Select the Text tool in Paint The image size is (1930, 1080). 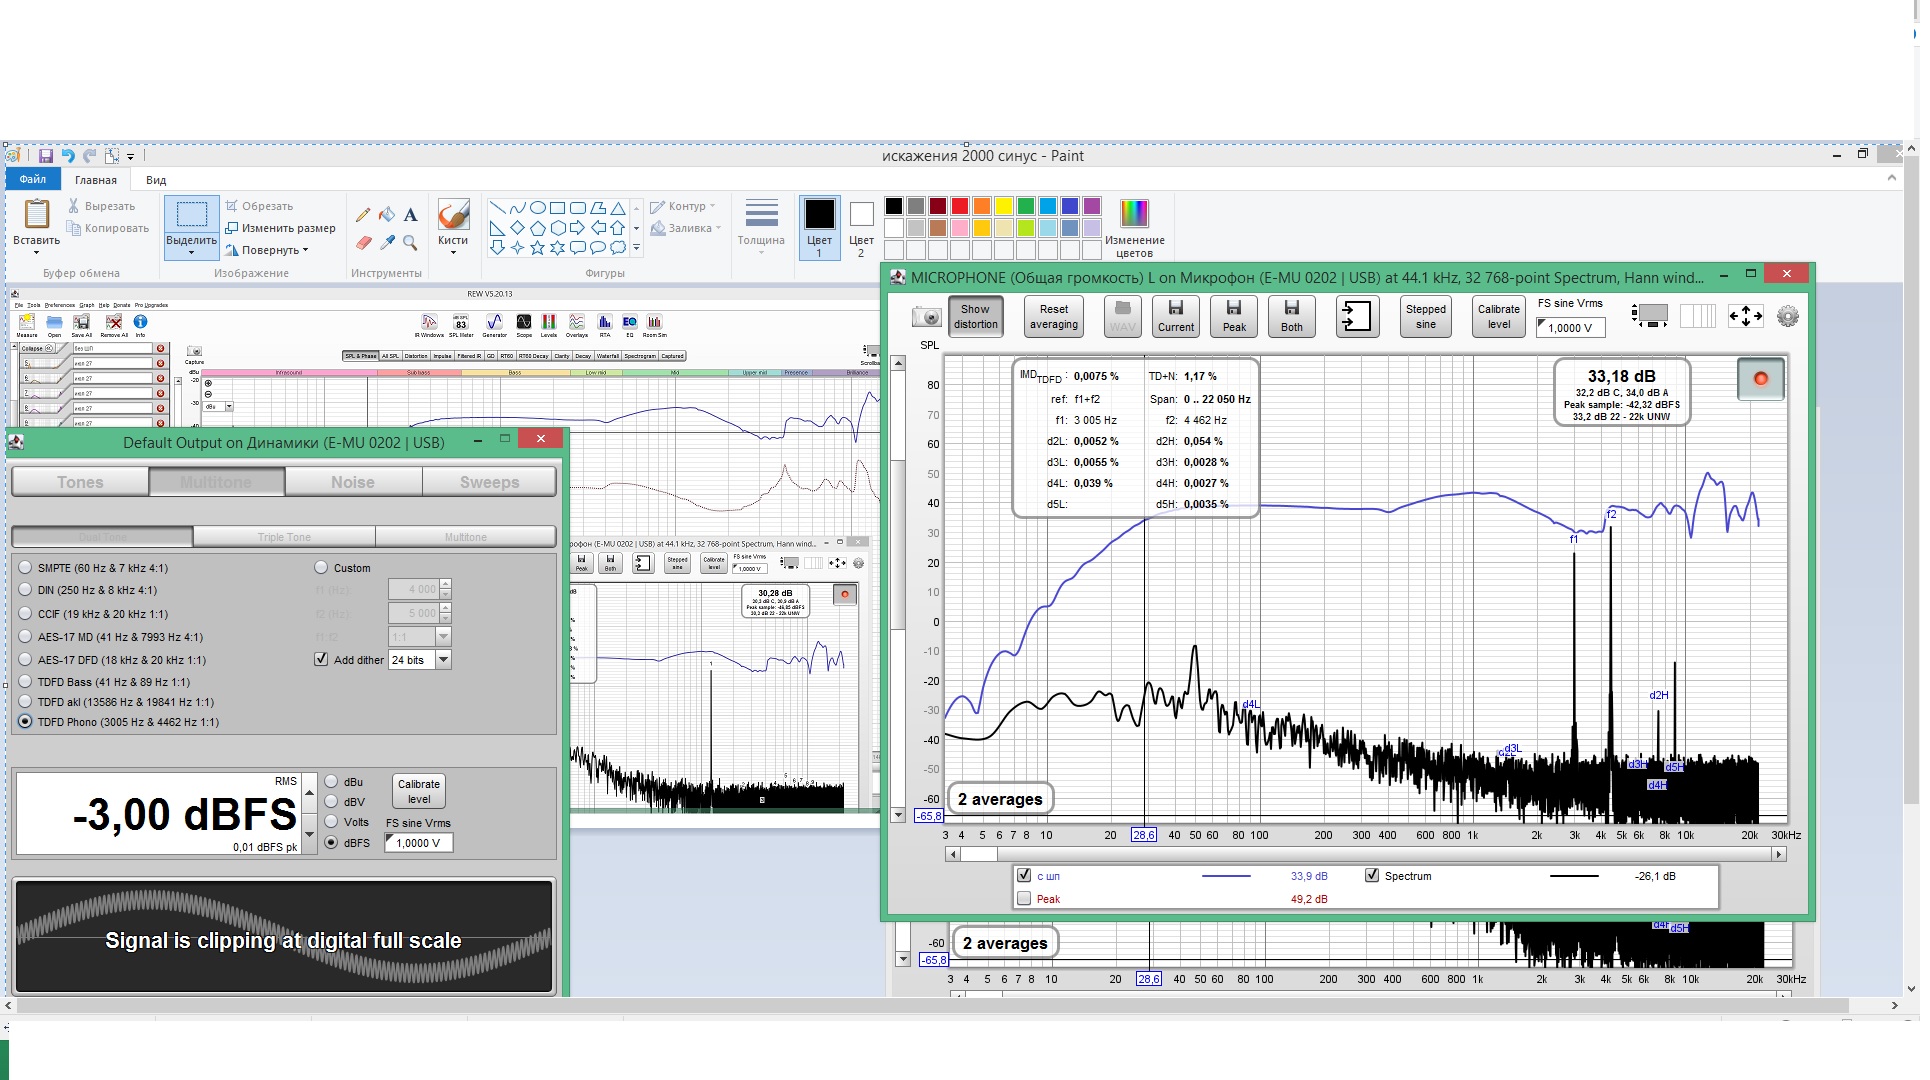(410, 215)
